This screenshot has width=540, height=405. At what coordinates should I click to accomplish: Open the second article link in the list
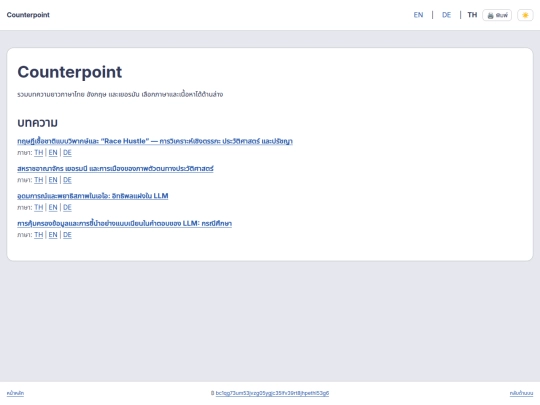tap(115, 168)
